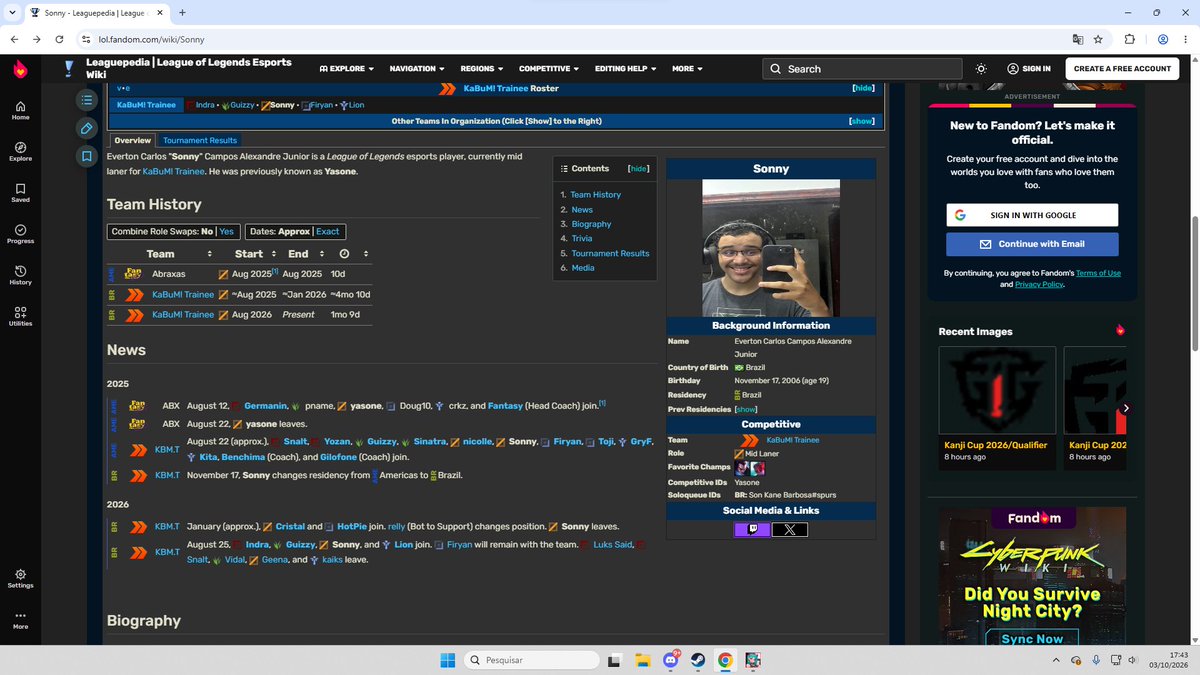Focus the wiki Search field
This screenshot has height=675, width=1200.
pyautogui.click(x=862, y=69)
